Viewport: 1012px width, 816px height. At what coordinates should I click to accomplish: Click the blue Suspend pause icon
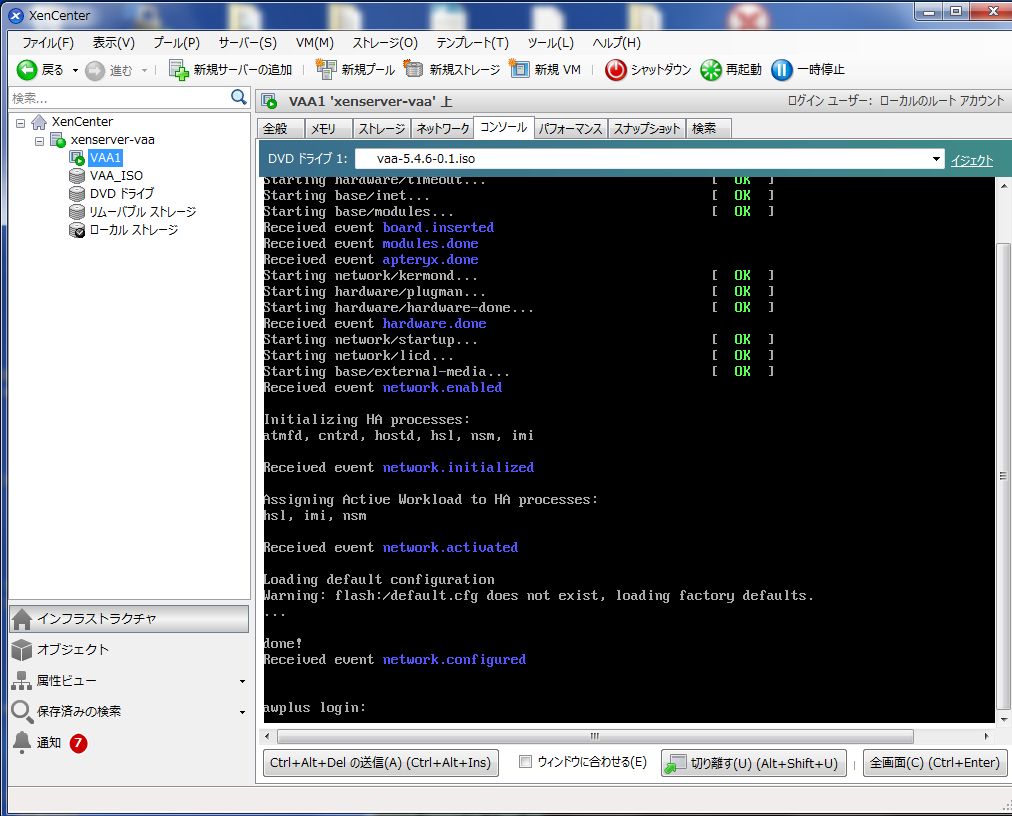click(x=782, y=70)
